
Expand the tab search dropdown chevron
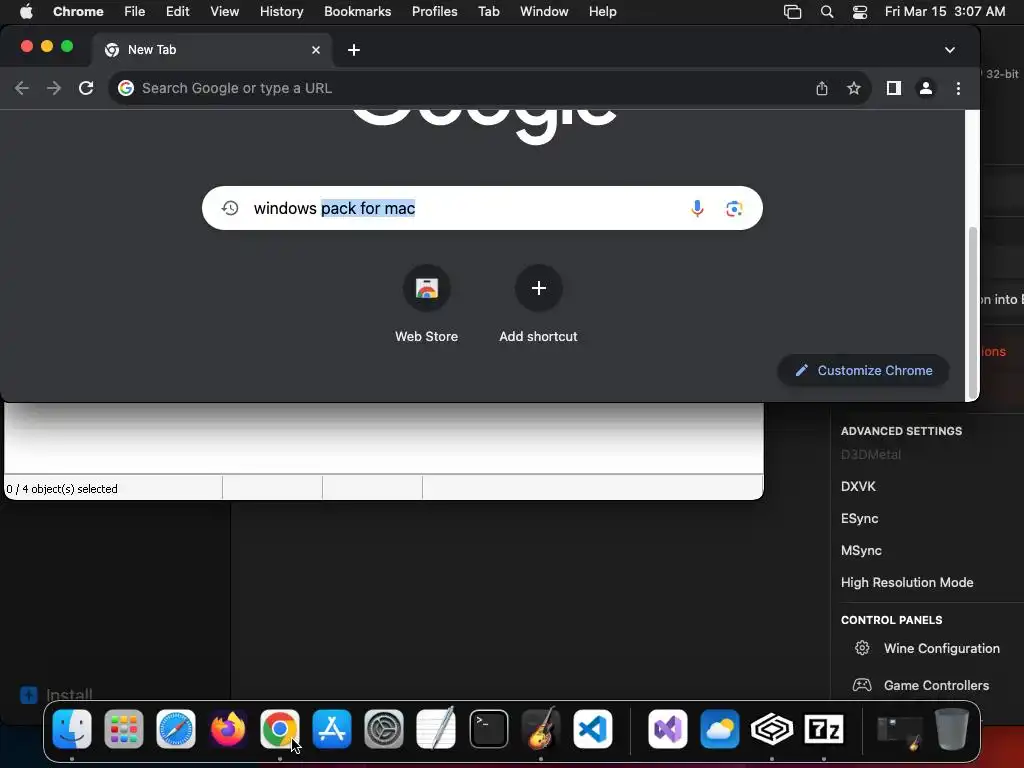point(950,50)
